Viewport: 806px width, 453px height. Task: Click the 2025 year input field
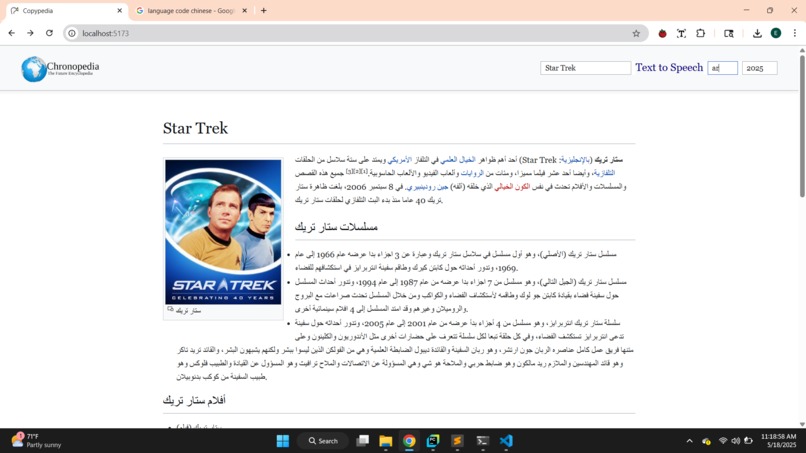pyautogui.click(x=759, y=68)
